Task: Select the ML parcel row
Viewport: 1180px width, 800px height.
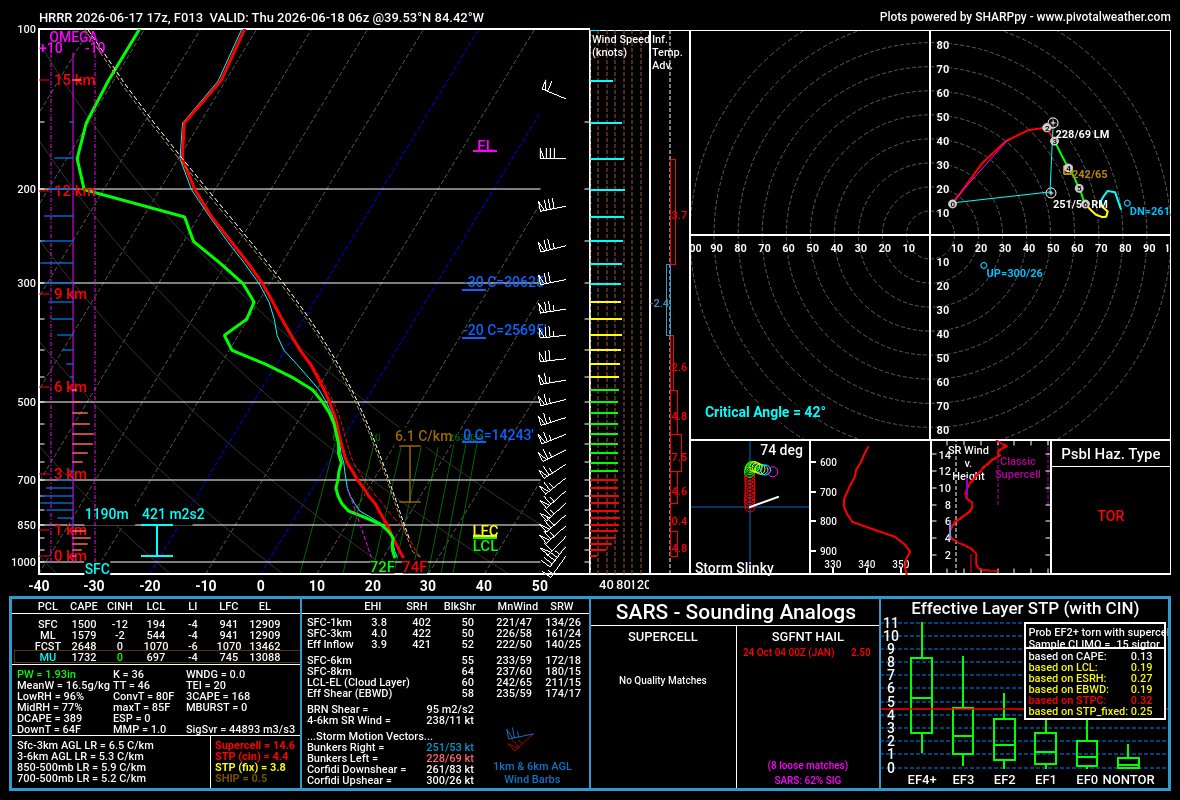Action: click(x=156, y=635)
